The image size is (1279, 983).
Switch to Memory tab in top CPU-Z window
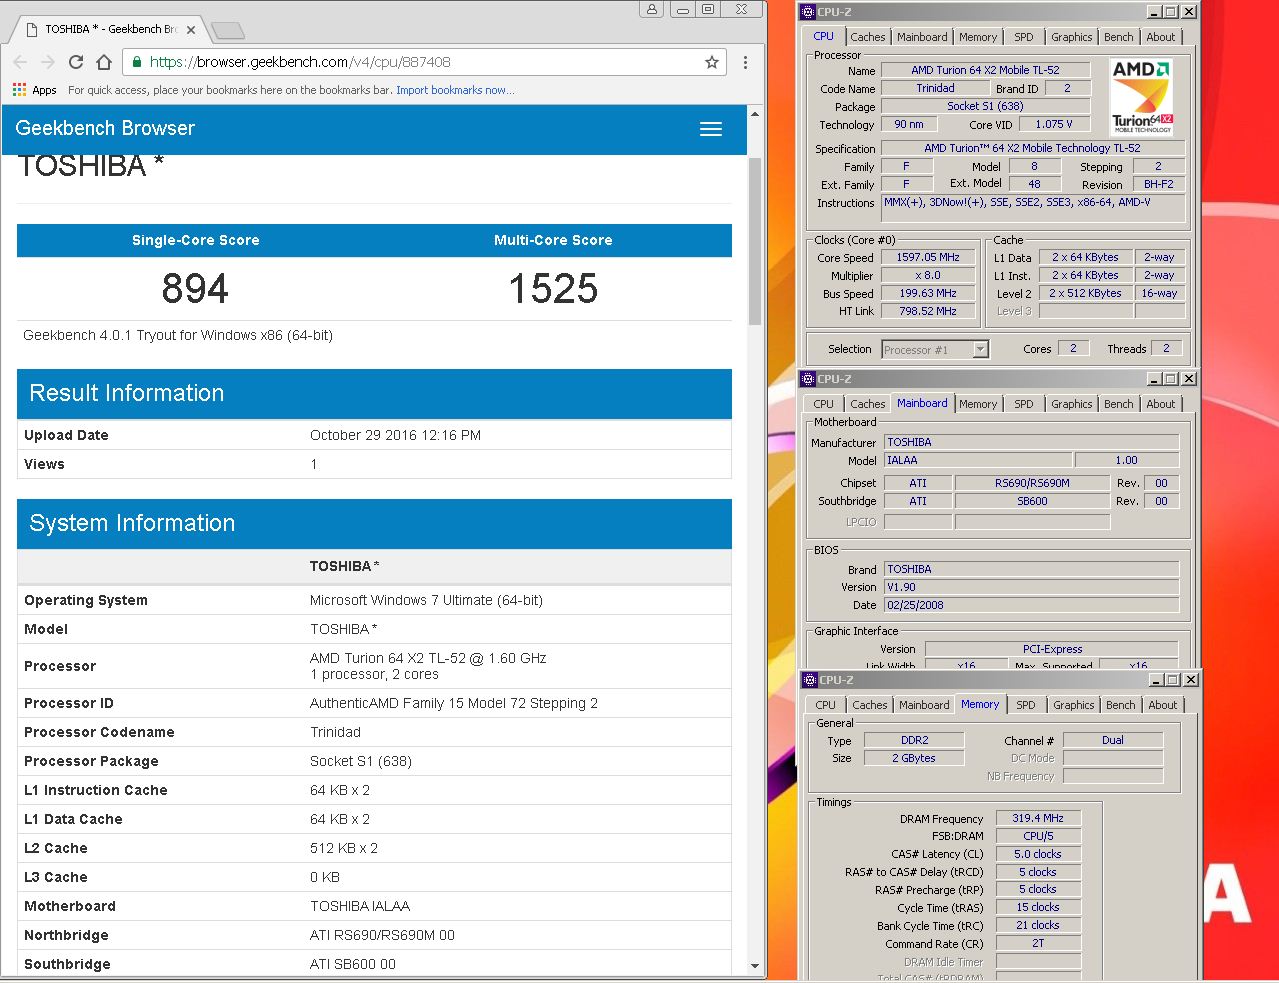coord(978,37)
